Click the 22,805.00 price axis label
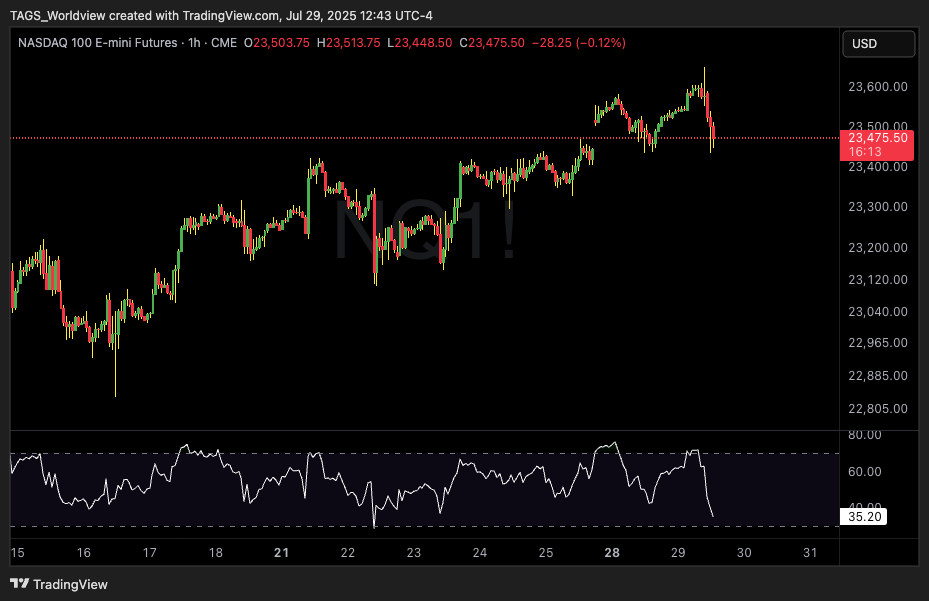 [x=877, y=408]
